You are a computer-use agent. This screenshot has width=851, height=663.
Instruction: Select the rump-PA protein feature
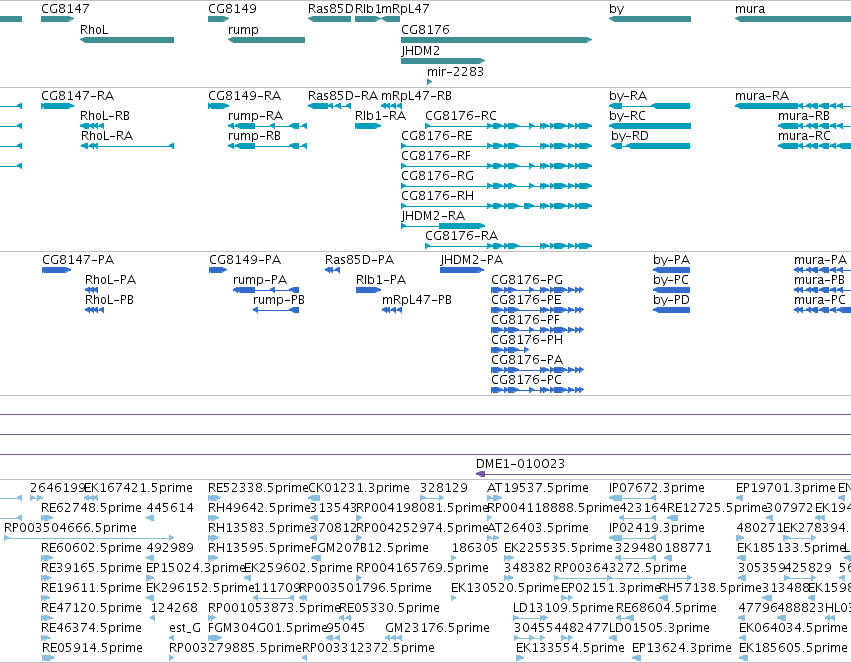(266, 290)
